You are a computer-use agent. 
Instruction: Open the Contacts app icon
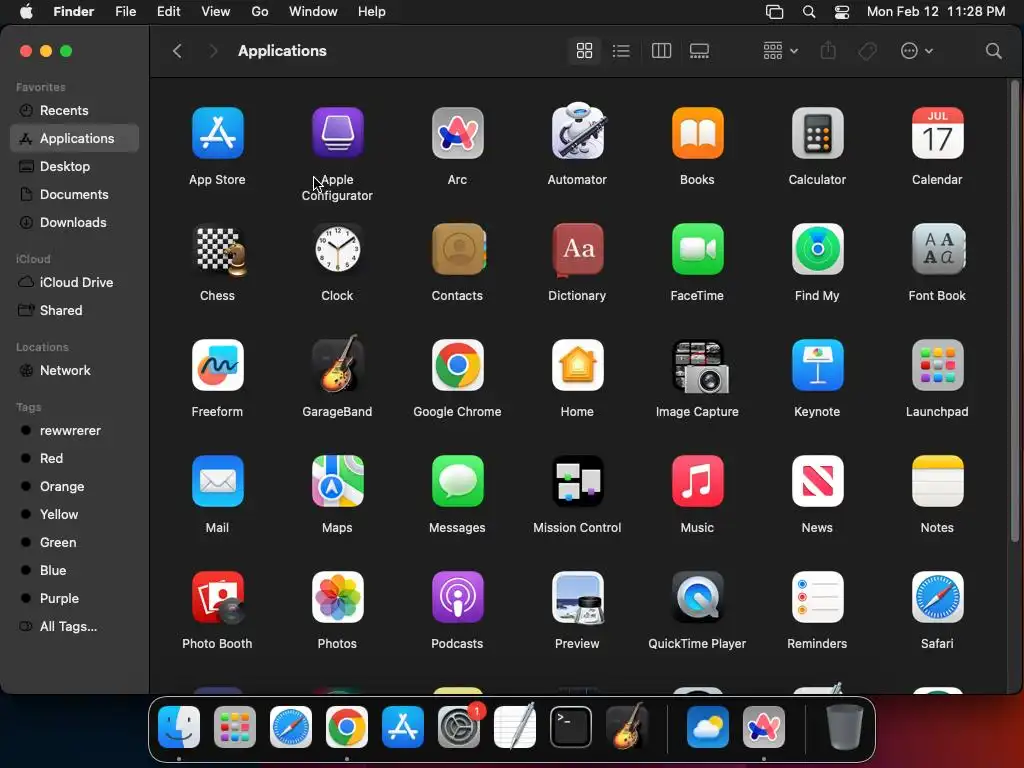point(459,249)
